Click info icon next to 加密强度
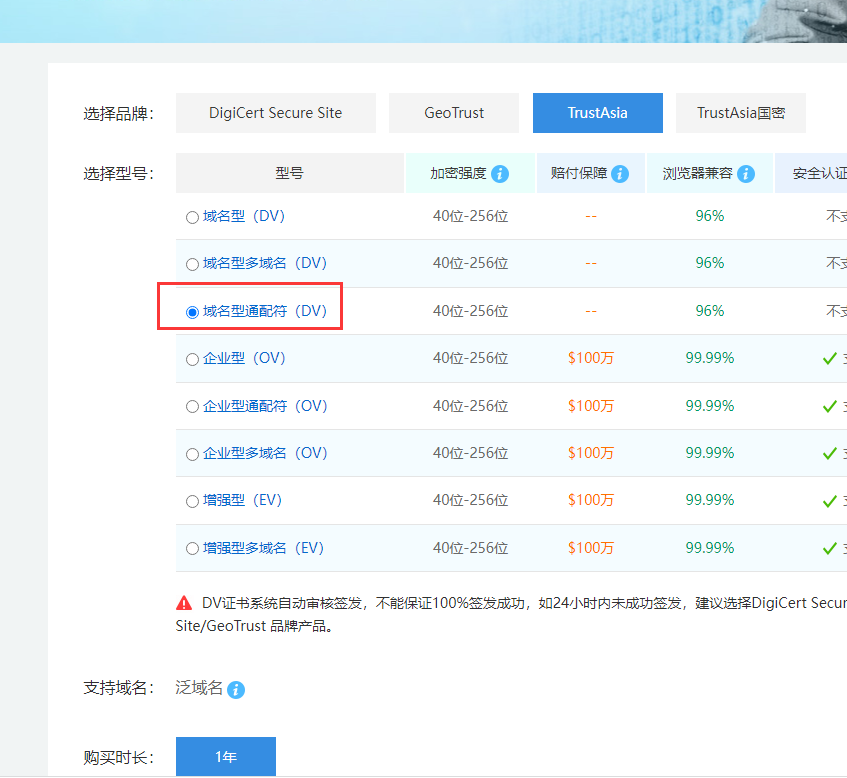847x778 pixels. (500, 174)
